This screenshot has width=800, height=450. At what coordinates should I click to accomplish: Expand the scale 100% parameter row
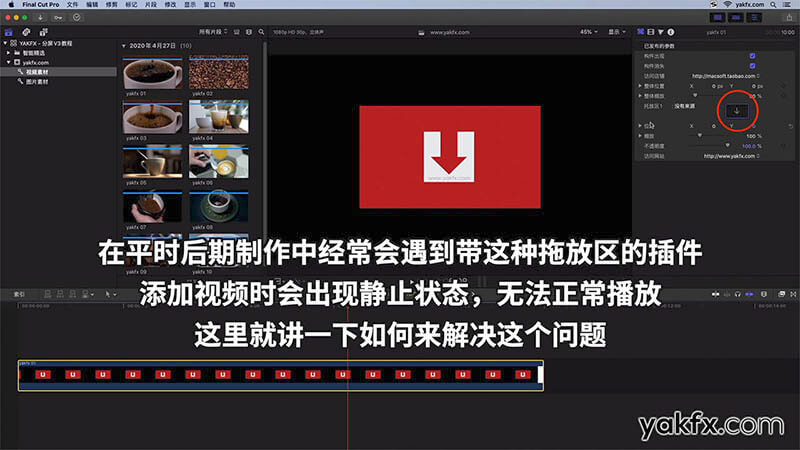pos(640,136)
